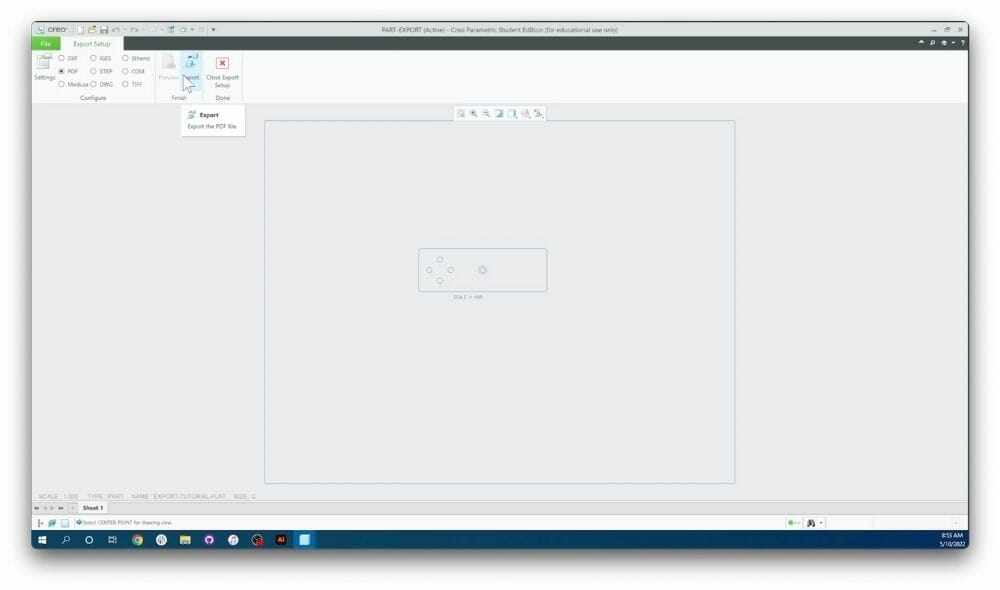
Task: Select the STEP export format
Action: [93, 71]
